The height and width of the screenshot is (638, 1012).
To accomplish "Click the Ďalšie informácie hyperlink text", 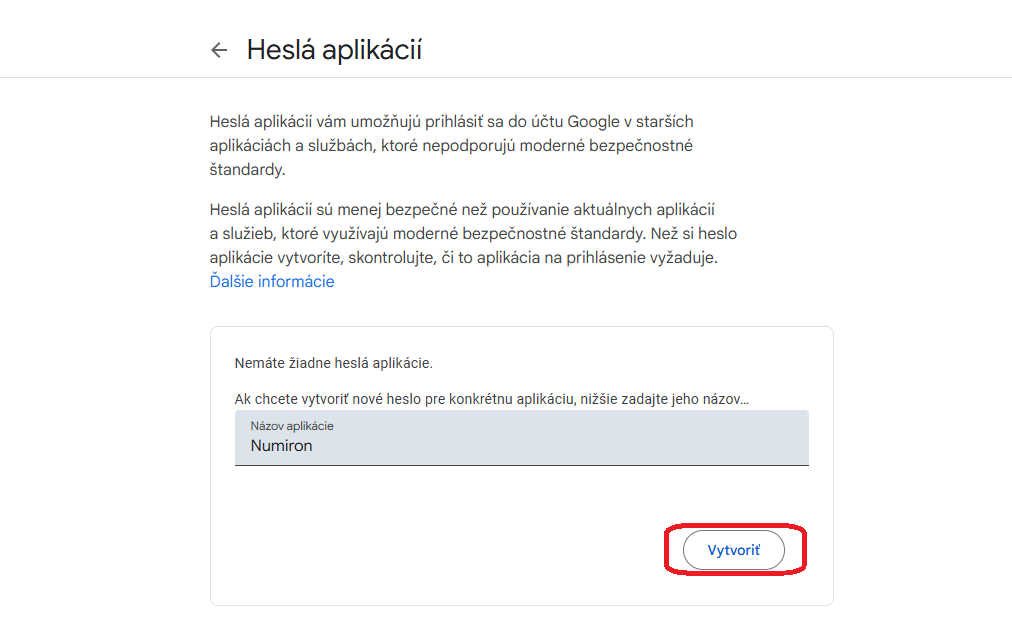I will pos(270,281).
